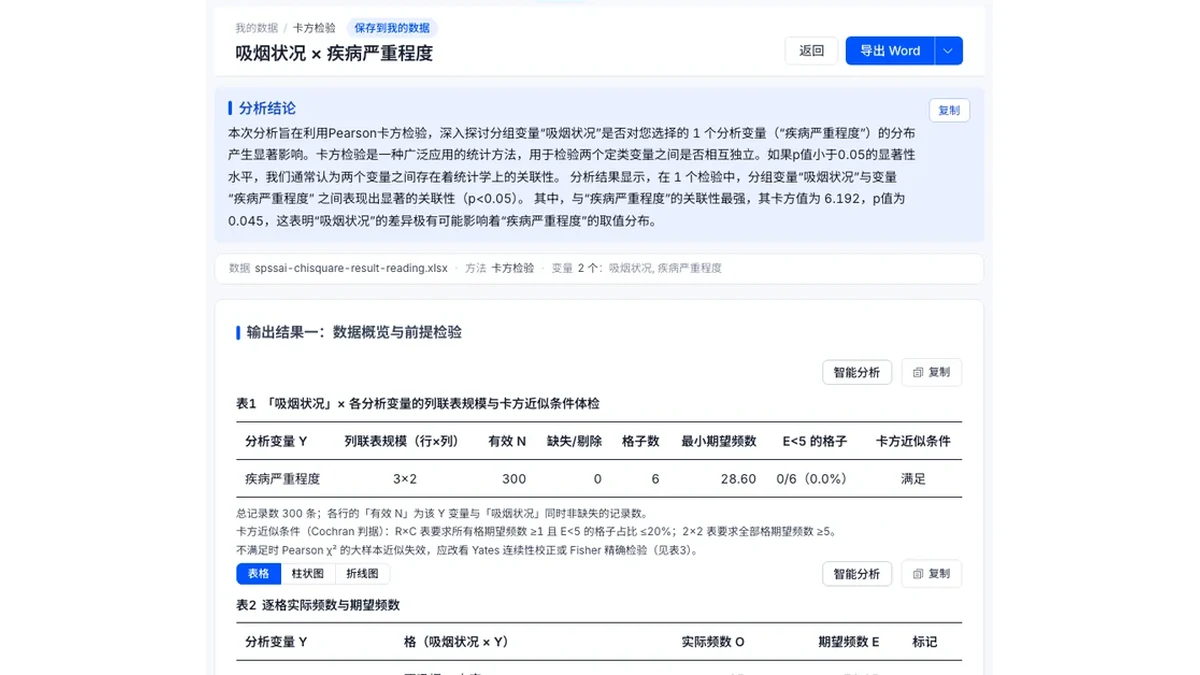Click the copy icon in 复制 above 表1
The image size is (1200, 675).
click(x=917, y=372)
